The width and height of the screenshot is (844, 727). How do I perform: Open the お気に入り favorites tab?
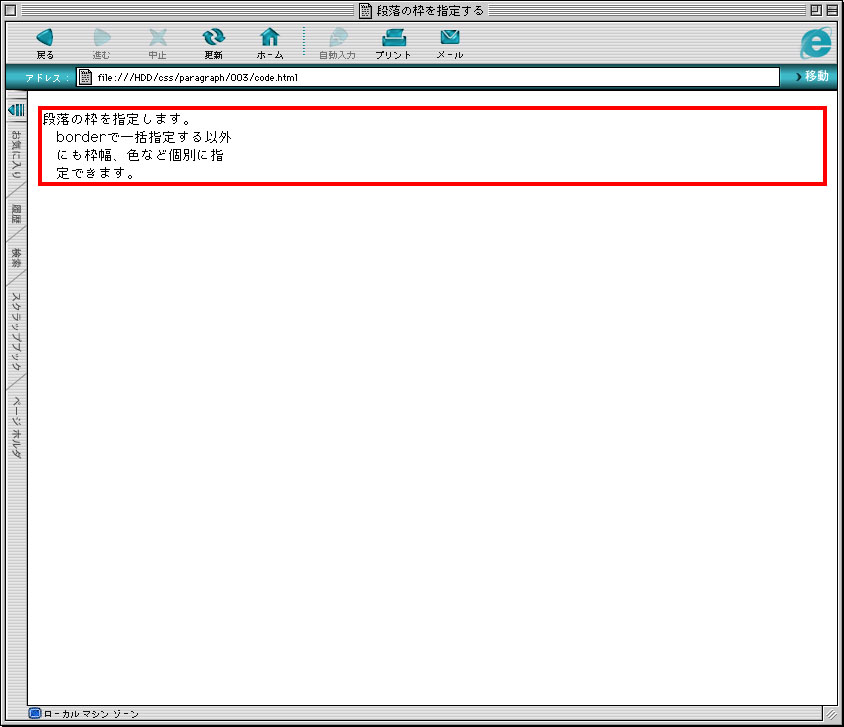[16, 154]
